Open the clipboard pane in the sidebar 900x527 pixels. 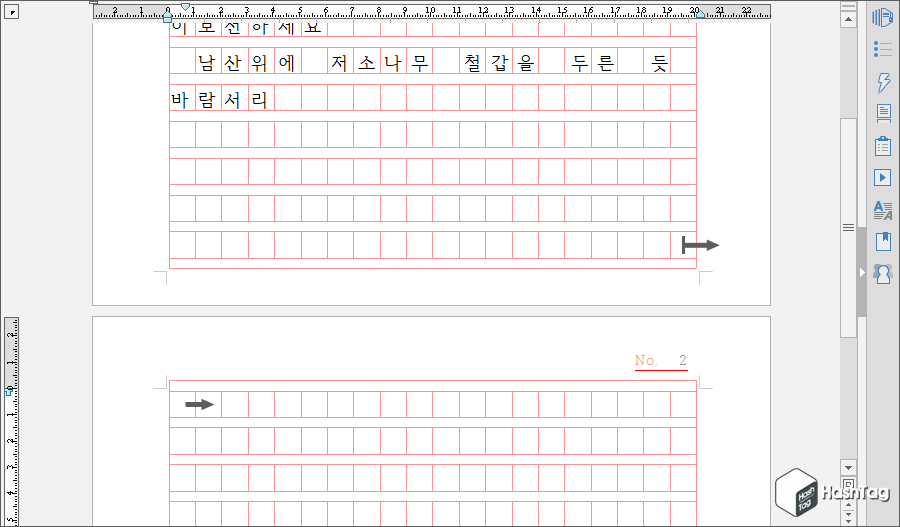click(x=883, y=146)
